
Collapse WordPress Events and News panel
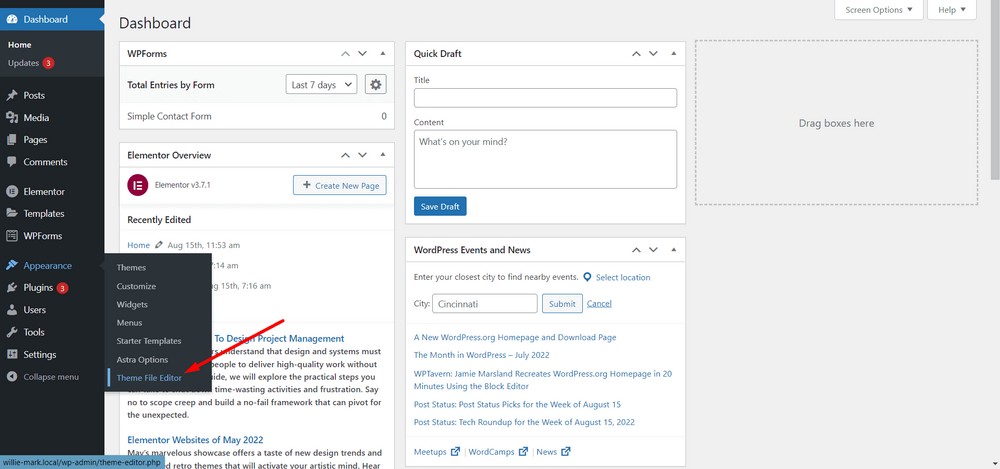[x=673, y=250]
